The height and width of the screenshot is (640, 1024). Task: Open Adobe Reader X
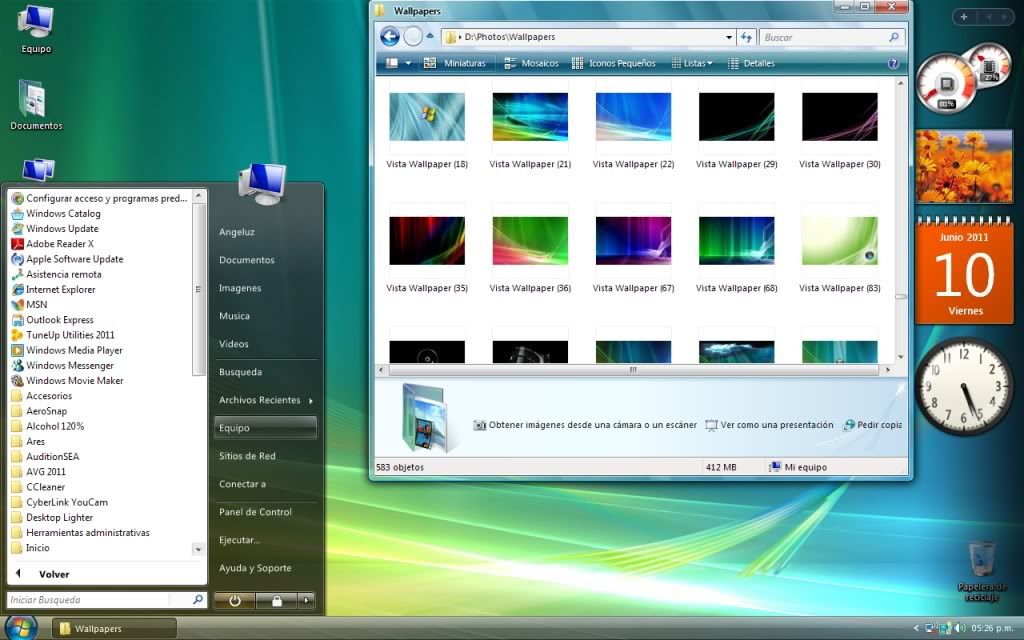(53, 244)
